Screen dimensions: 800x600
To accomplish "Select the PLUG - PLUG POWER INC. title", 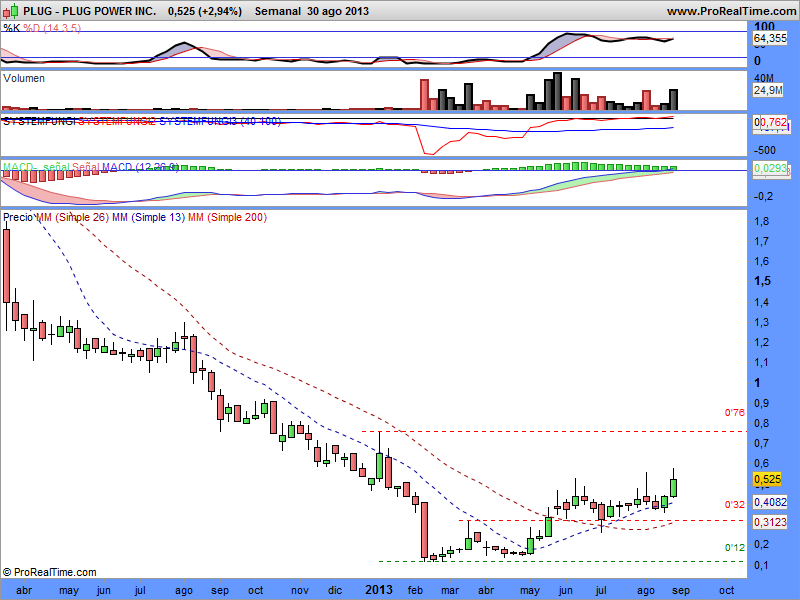I will [x=90, y=11].
